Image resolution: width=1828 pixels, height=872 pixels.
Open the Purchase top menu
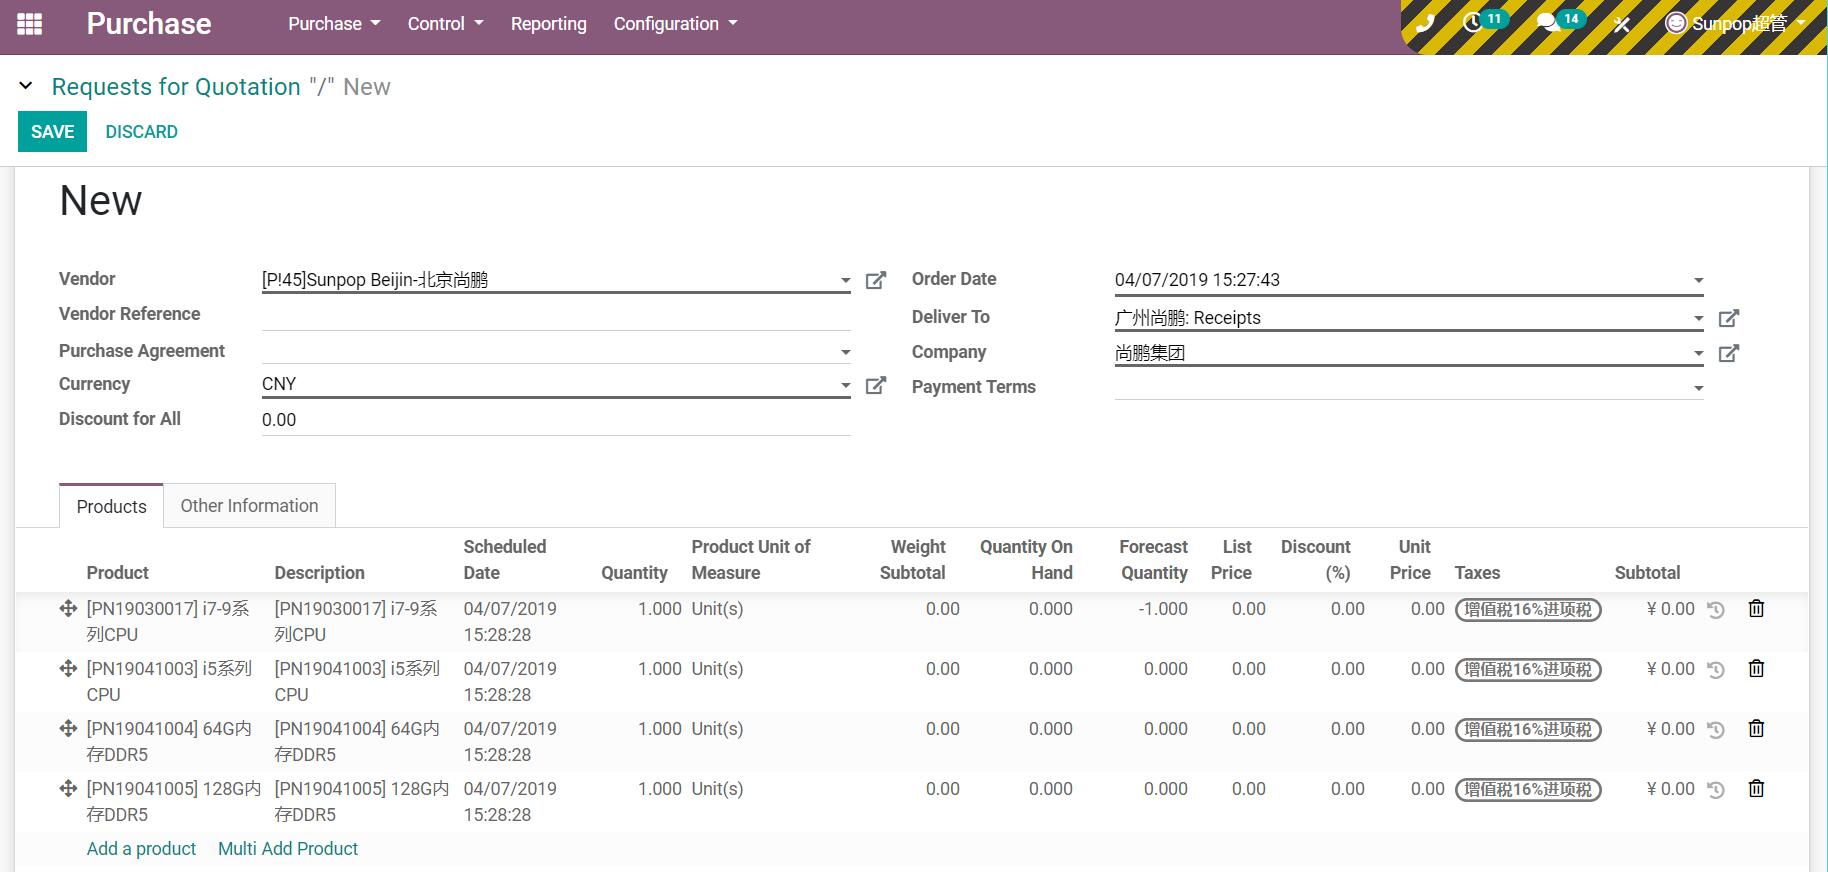[x=334, y=24]
